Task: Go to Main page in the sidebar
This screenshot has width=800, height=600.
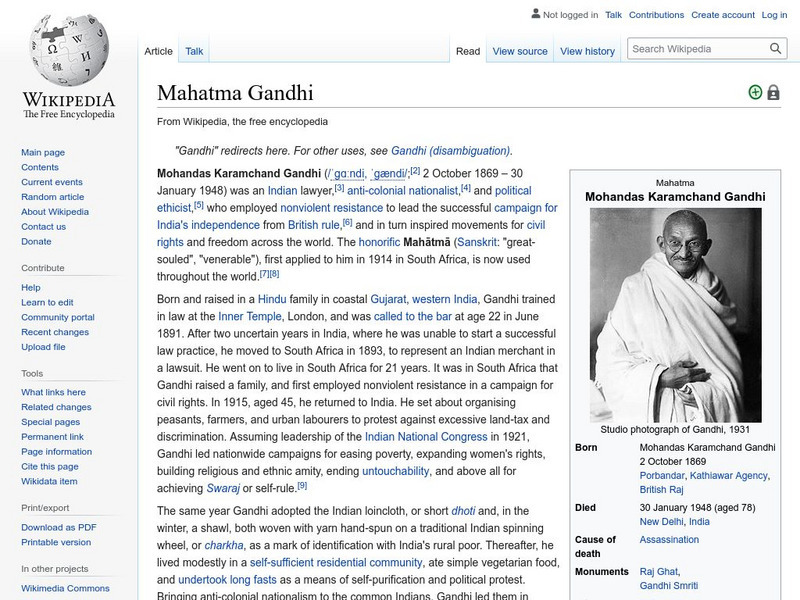Action: (43, 153)
